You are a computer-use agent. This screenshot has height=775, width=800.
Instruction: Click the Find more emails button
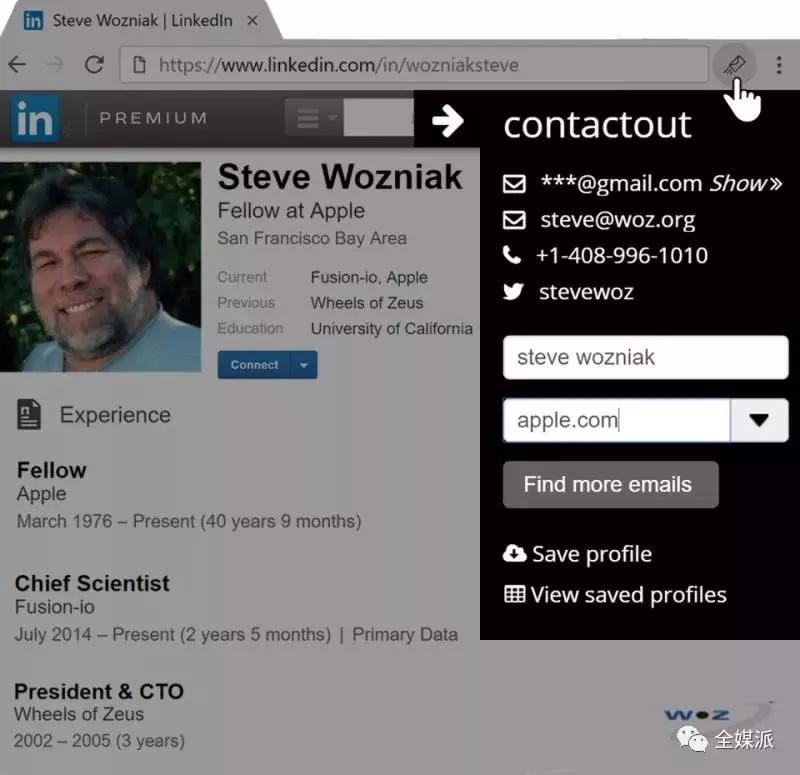pyautogui.click(x=611, y=484)
